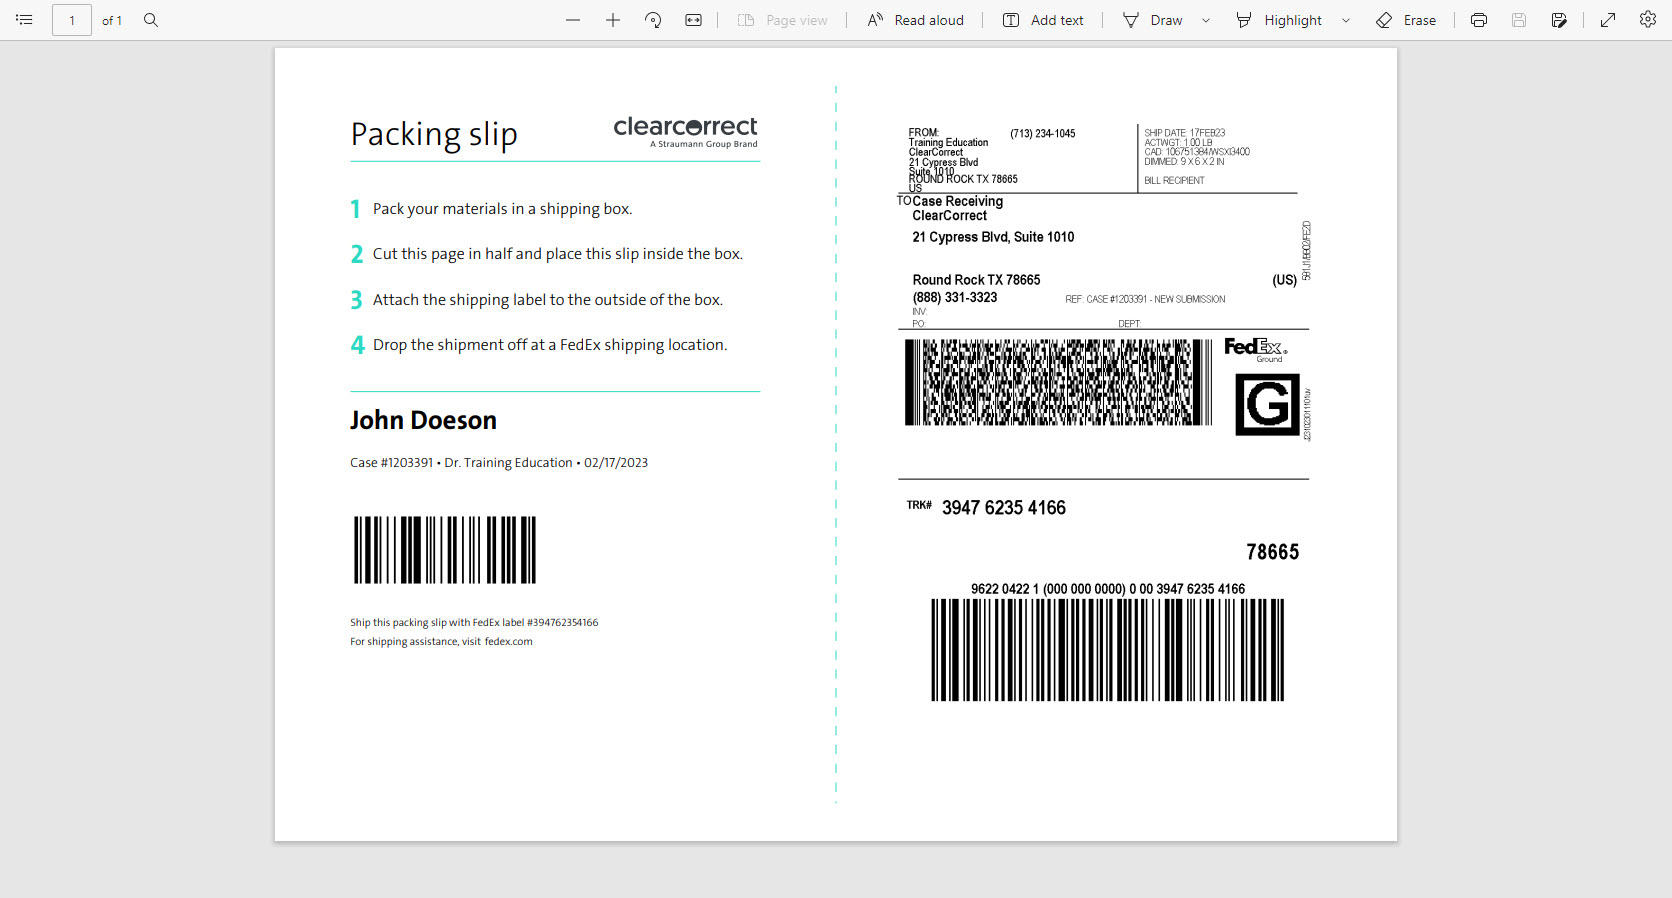Toggle fit to width view
Image resolution: width=1672 pixels, height=898 pixels.
point(693,20)
